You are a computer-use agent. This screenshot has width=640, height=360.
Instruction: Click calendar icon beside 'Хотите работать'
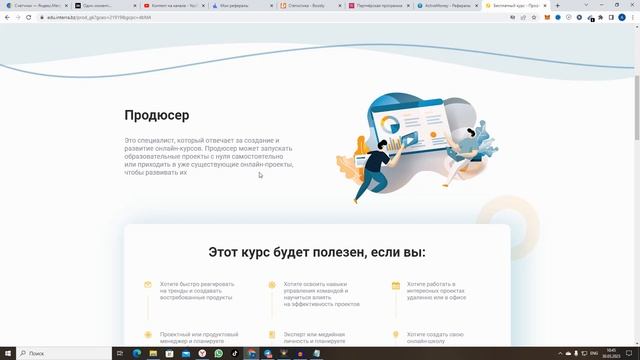pos(396,285)
